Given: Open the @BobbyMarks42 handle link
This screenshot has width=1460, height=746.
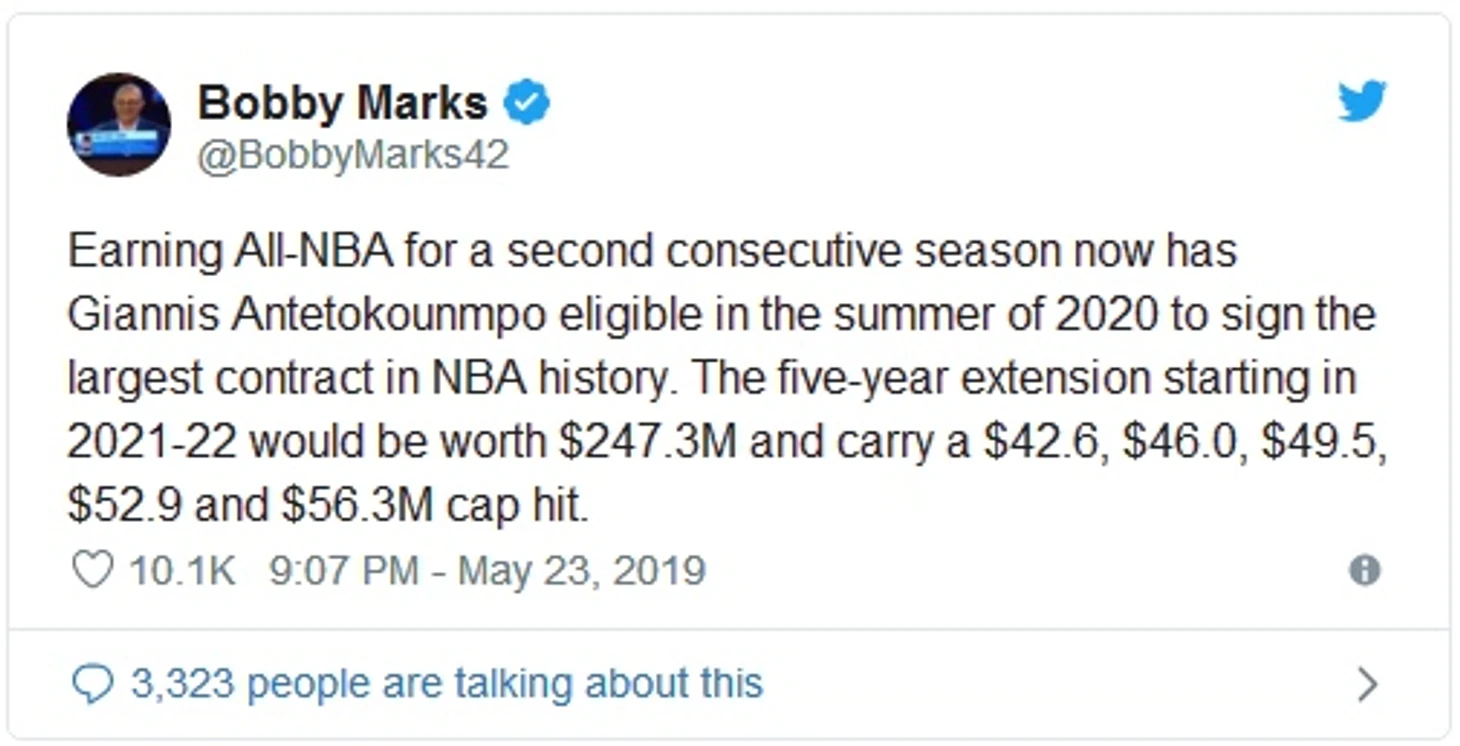Looking at the screenshot, I should tap(353, 156).
